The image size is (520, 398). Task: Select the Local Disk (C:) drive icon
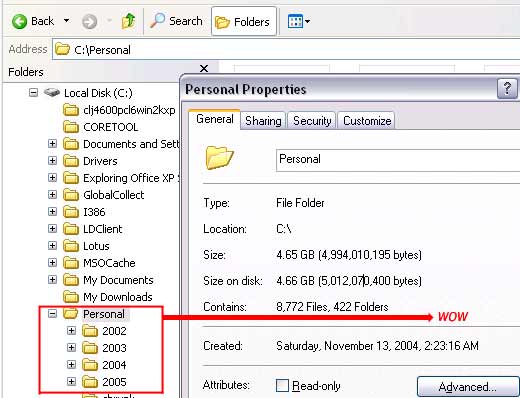[52, 92]
